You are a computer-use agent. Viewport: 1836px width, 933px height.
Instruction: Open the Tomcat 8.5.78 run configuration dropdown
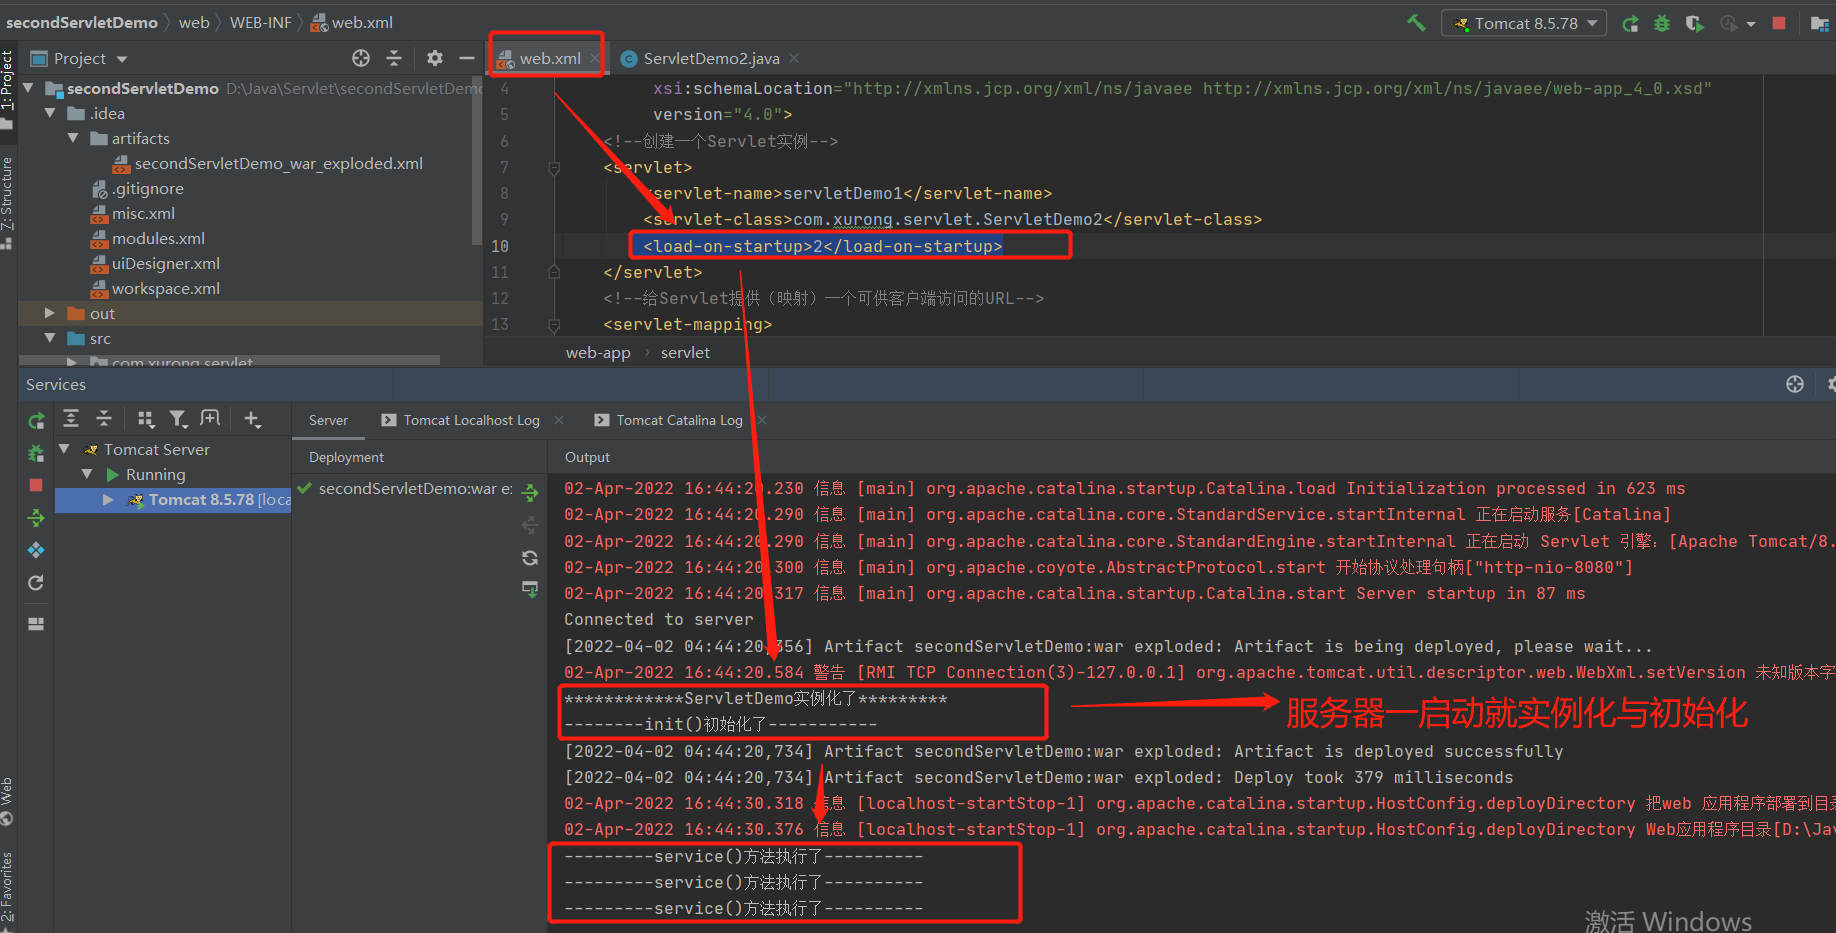tap(1524, 23)
